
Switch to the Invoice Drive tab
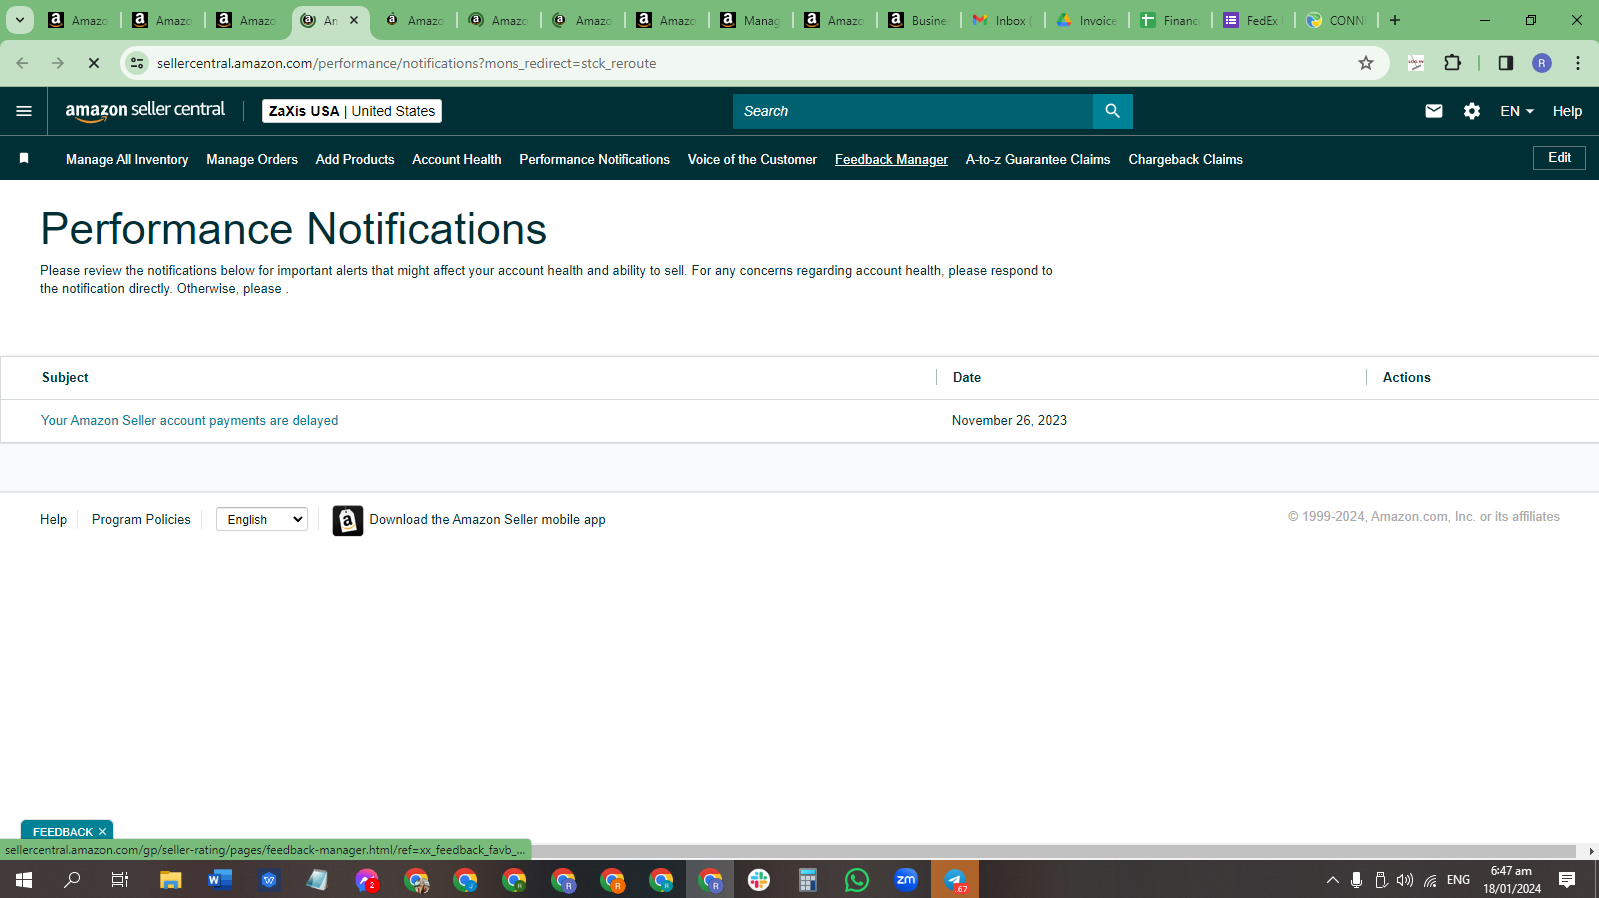(1088, 20)
